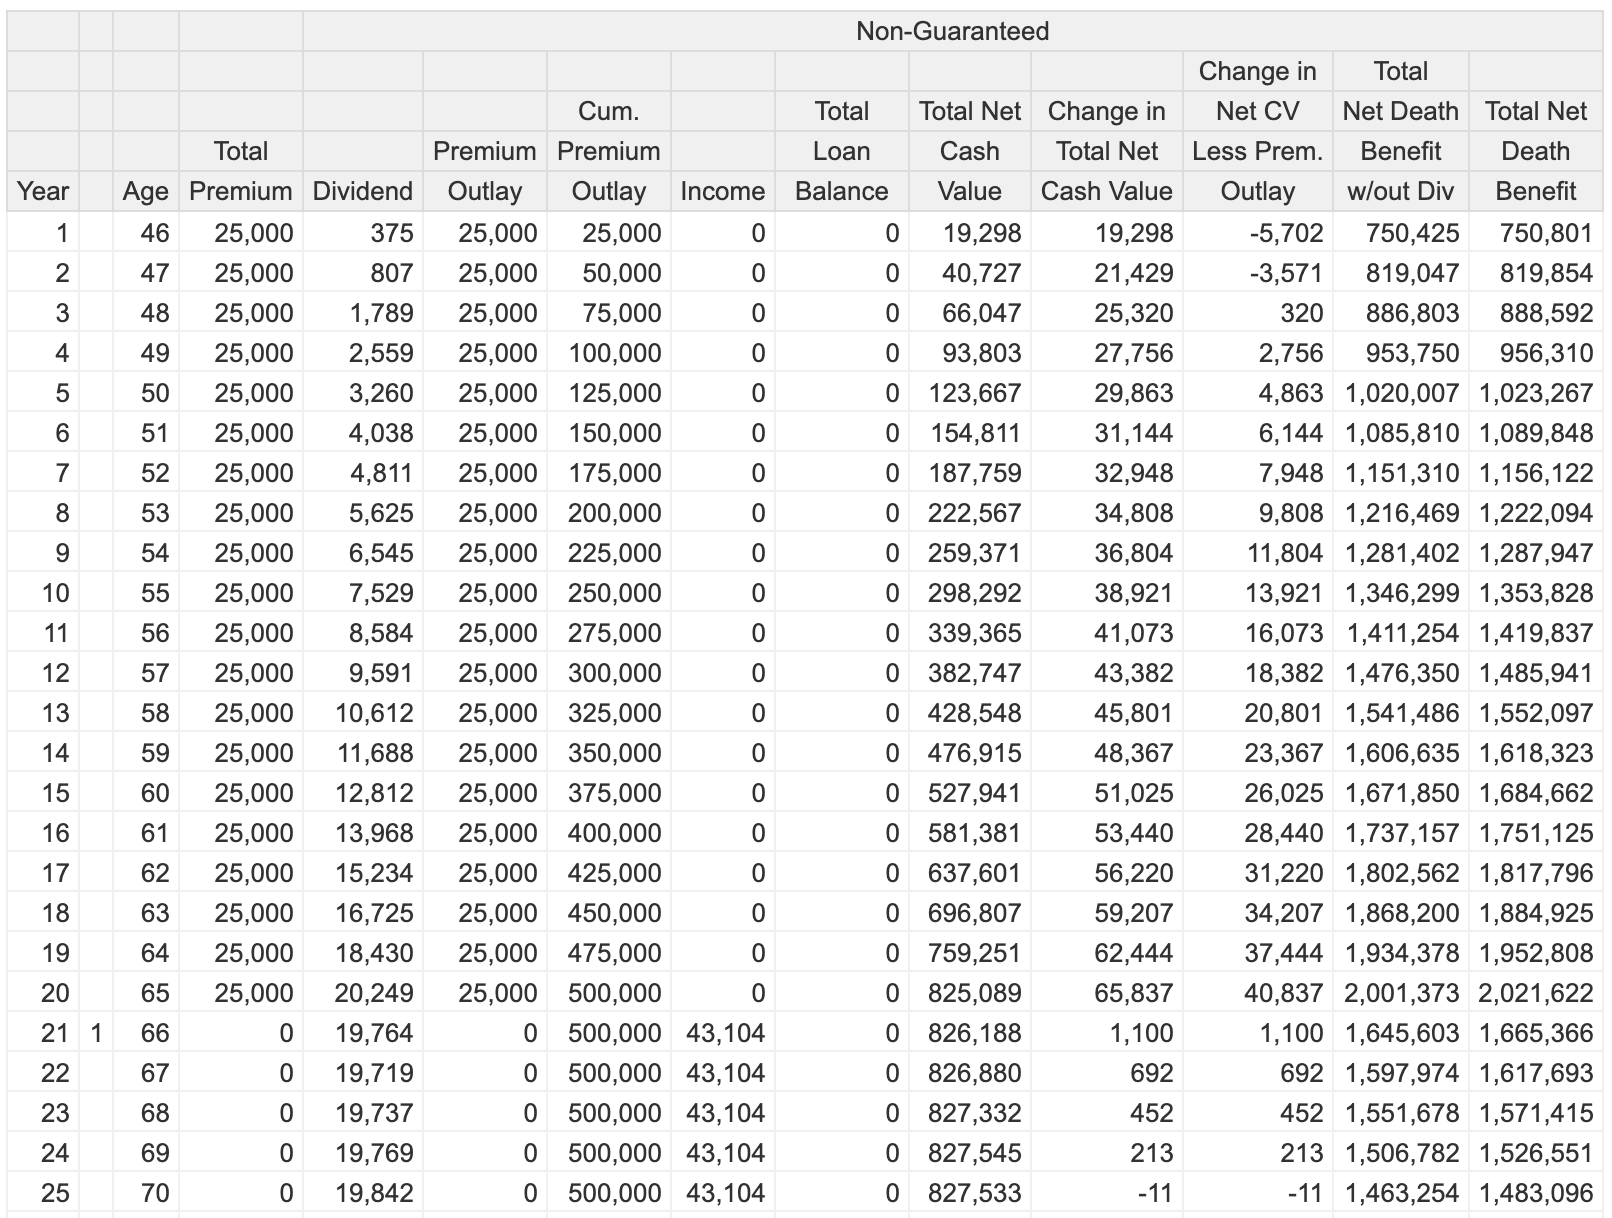Screen dimensions: 1612x1218
Task: Click the 826,188 cash value
Action: [970, 1033]
